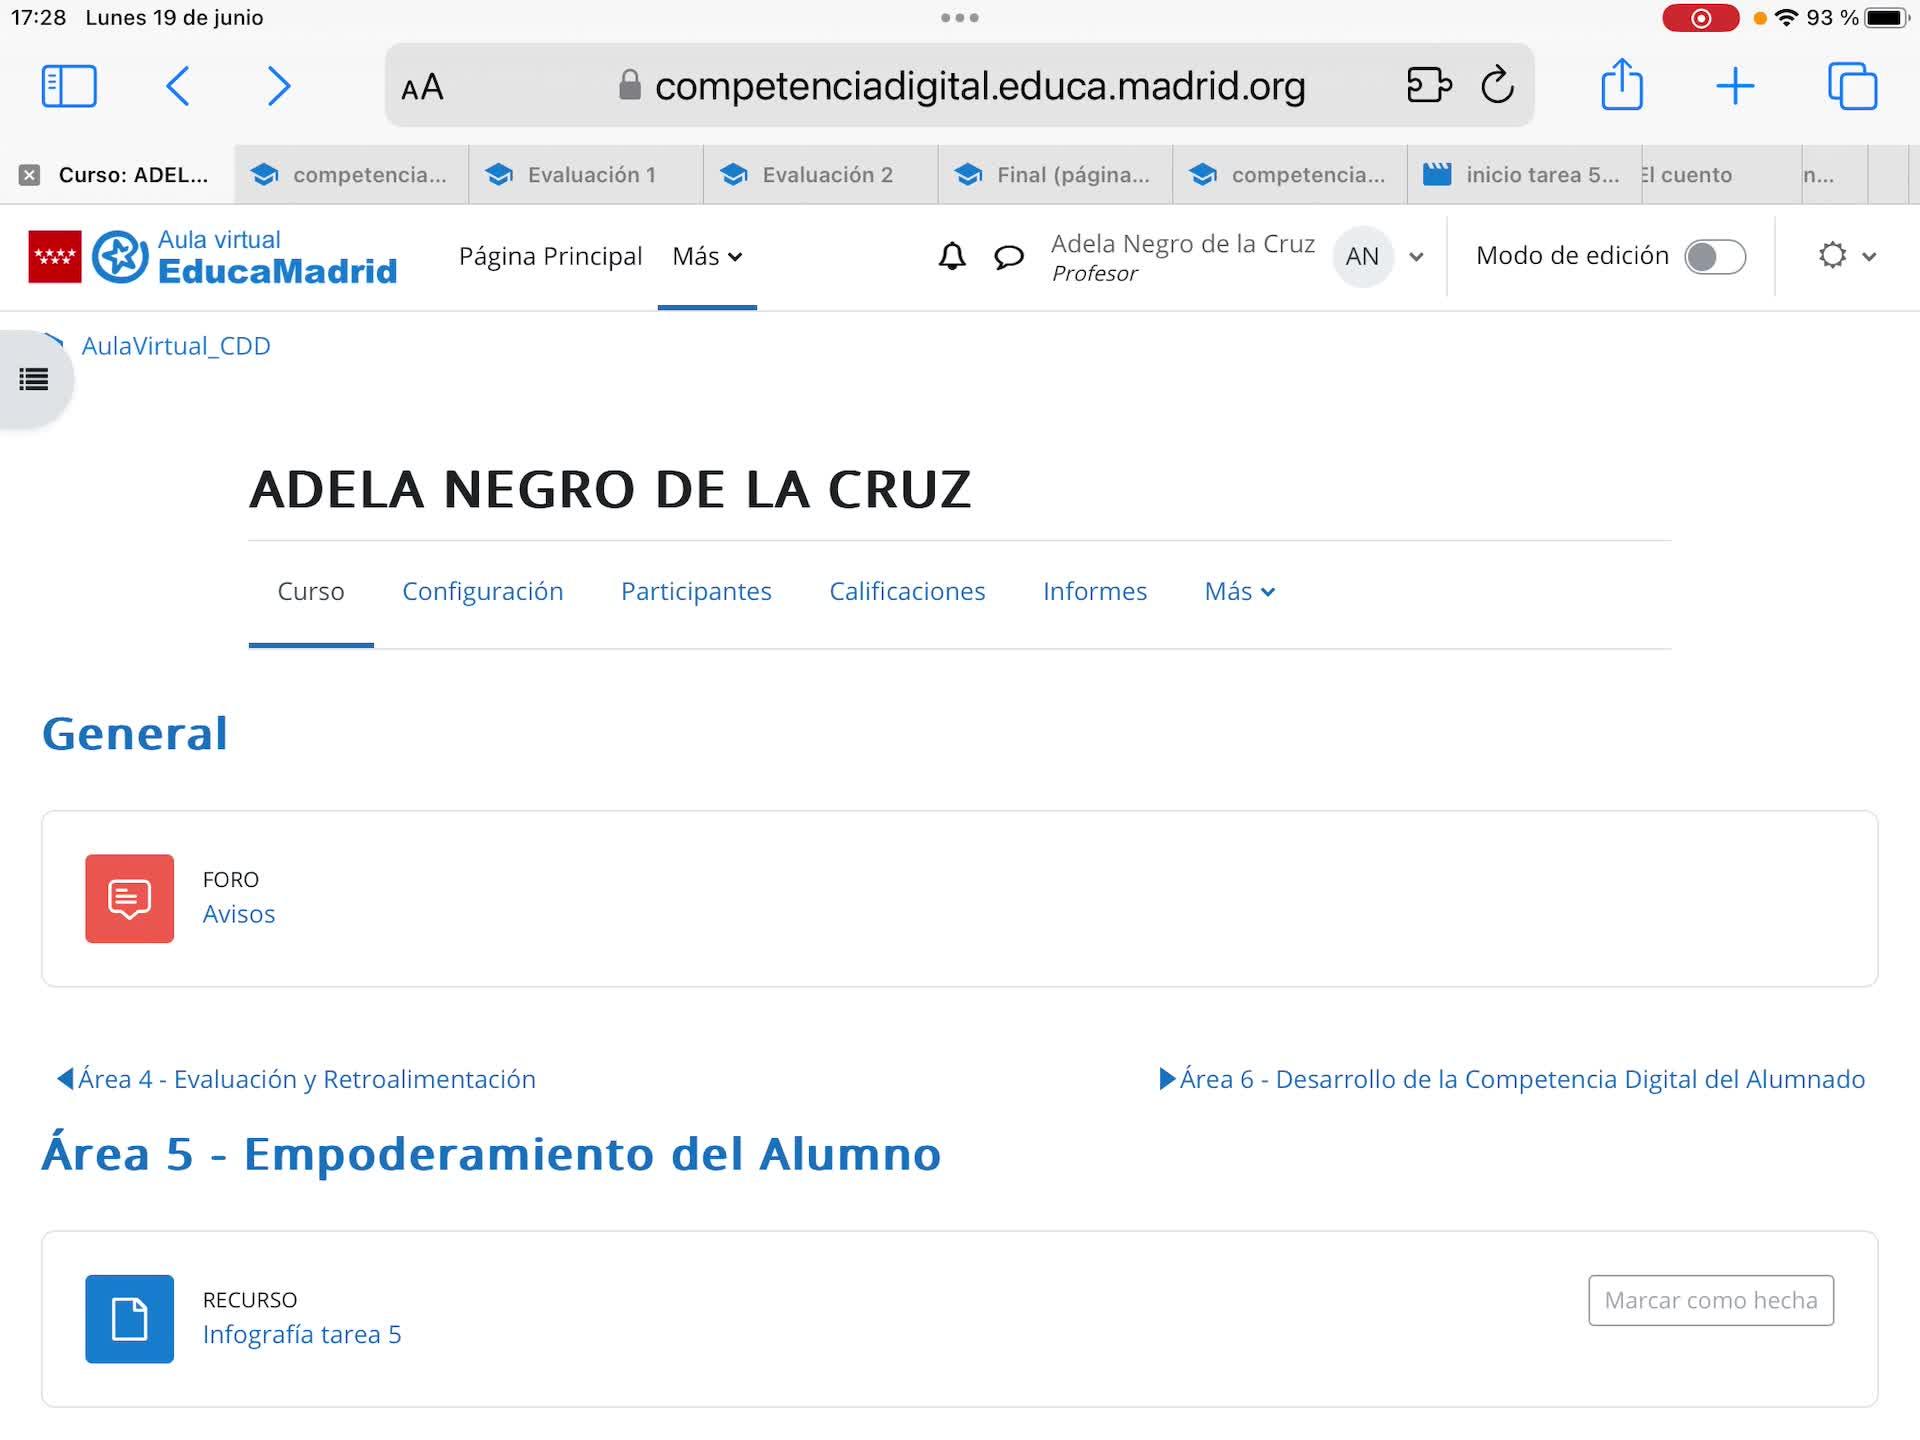Expand the user menu next to AN avatar
Viewport: 1920px width, 1440px height.
point(1416,257)
